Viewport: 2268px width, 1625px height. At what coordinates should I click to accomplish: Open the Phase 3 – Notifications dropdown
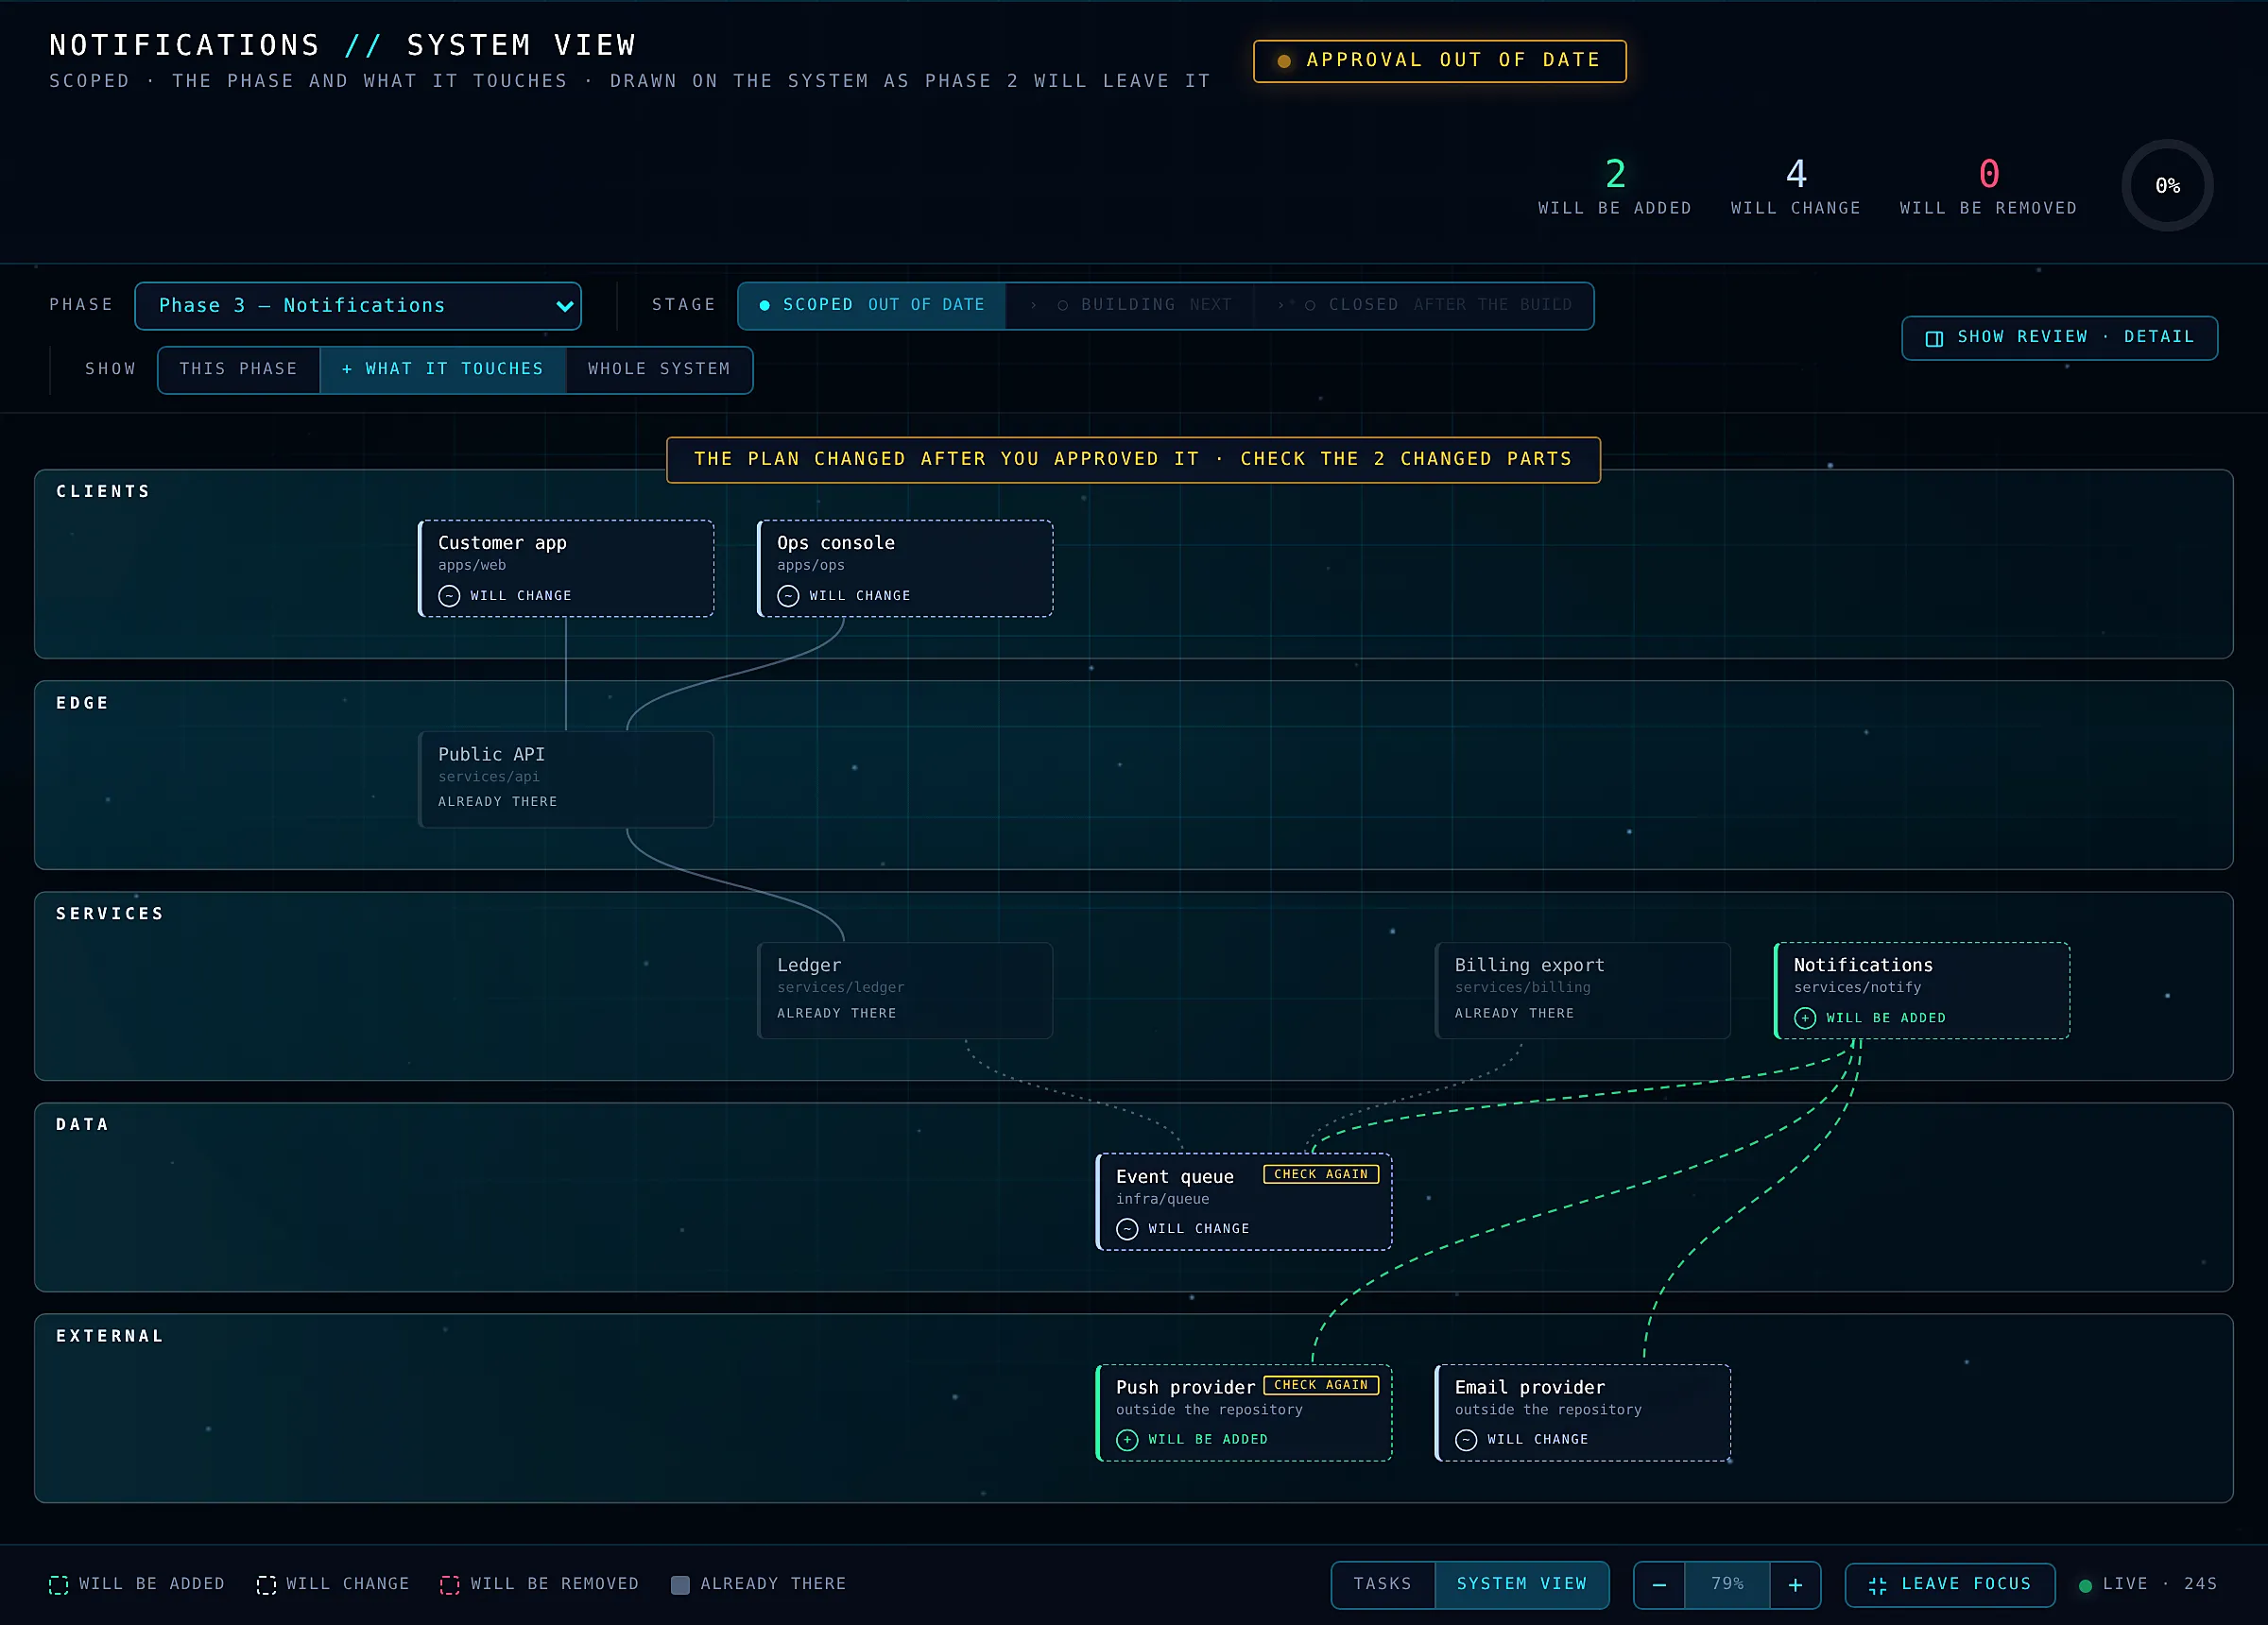tap(358, 306)
